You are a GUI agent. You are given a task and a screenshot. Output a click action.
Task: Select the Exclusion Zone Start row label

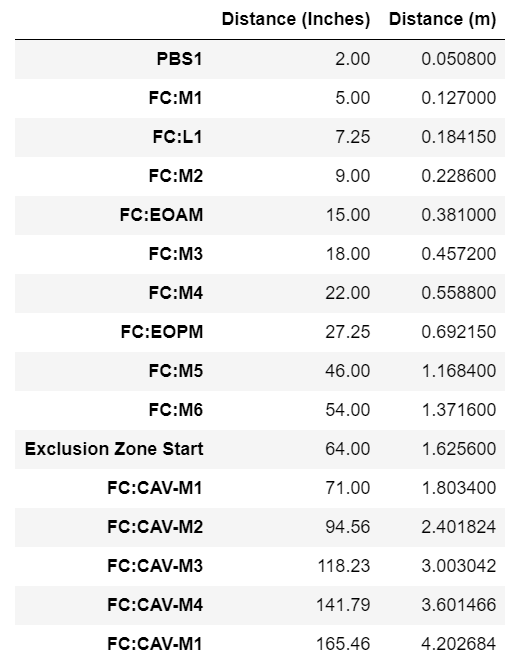(114, 449)
